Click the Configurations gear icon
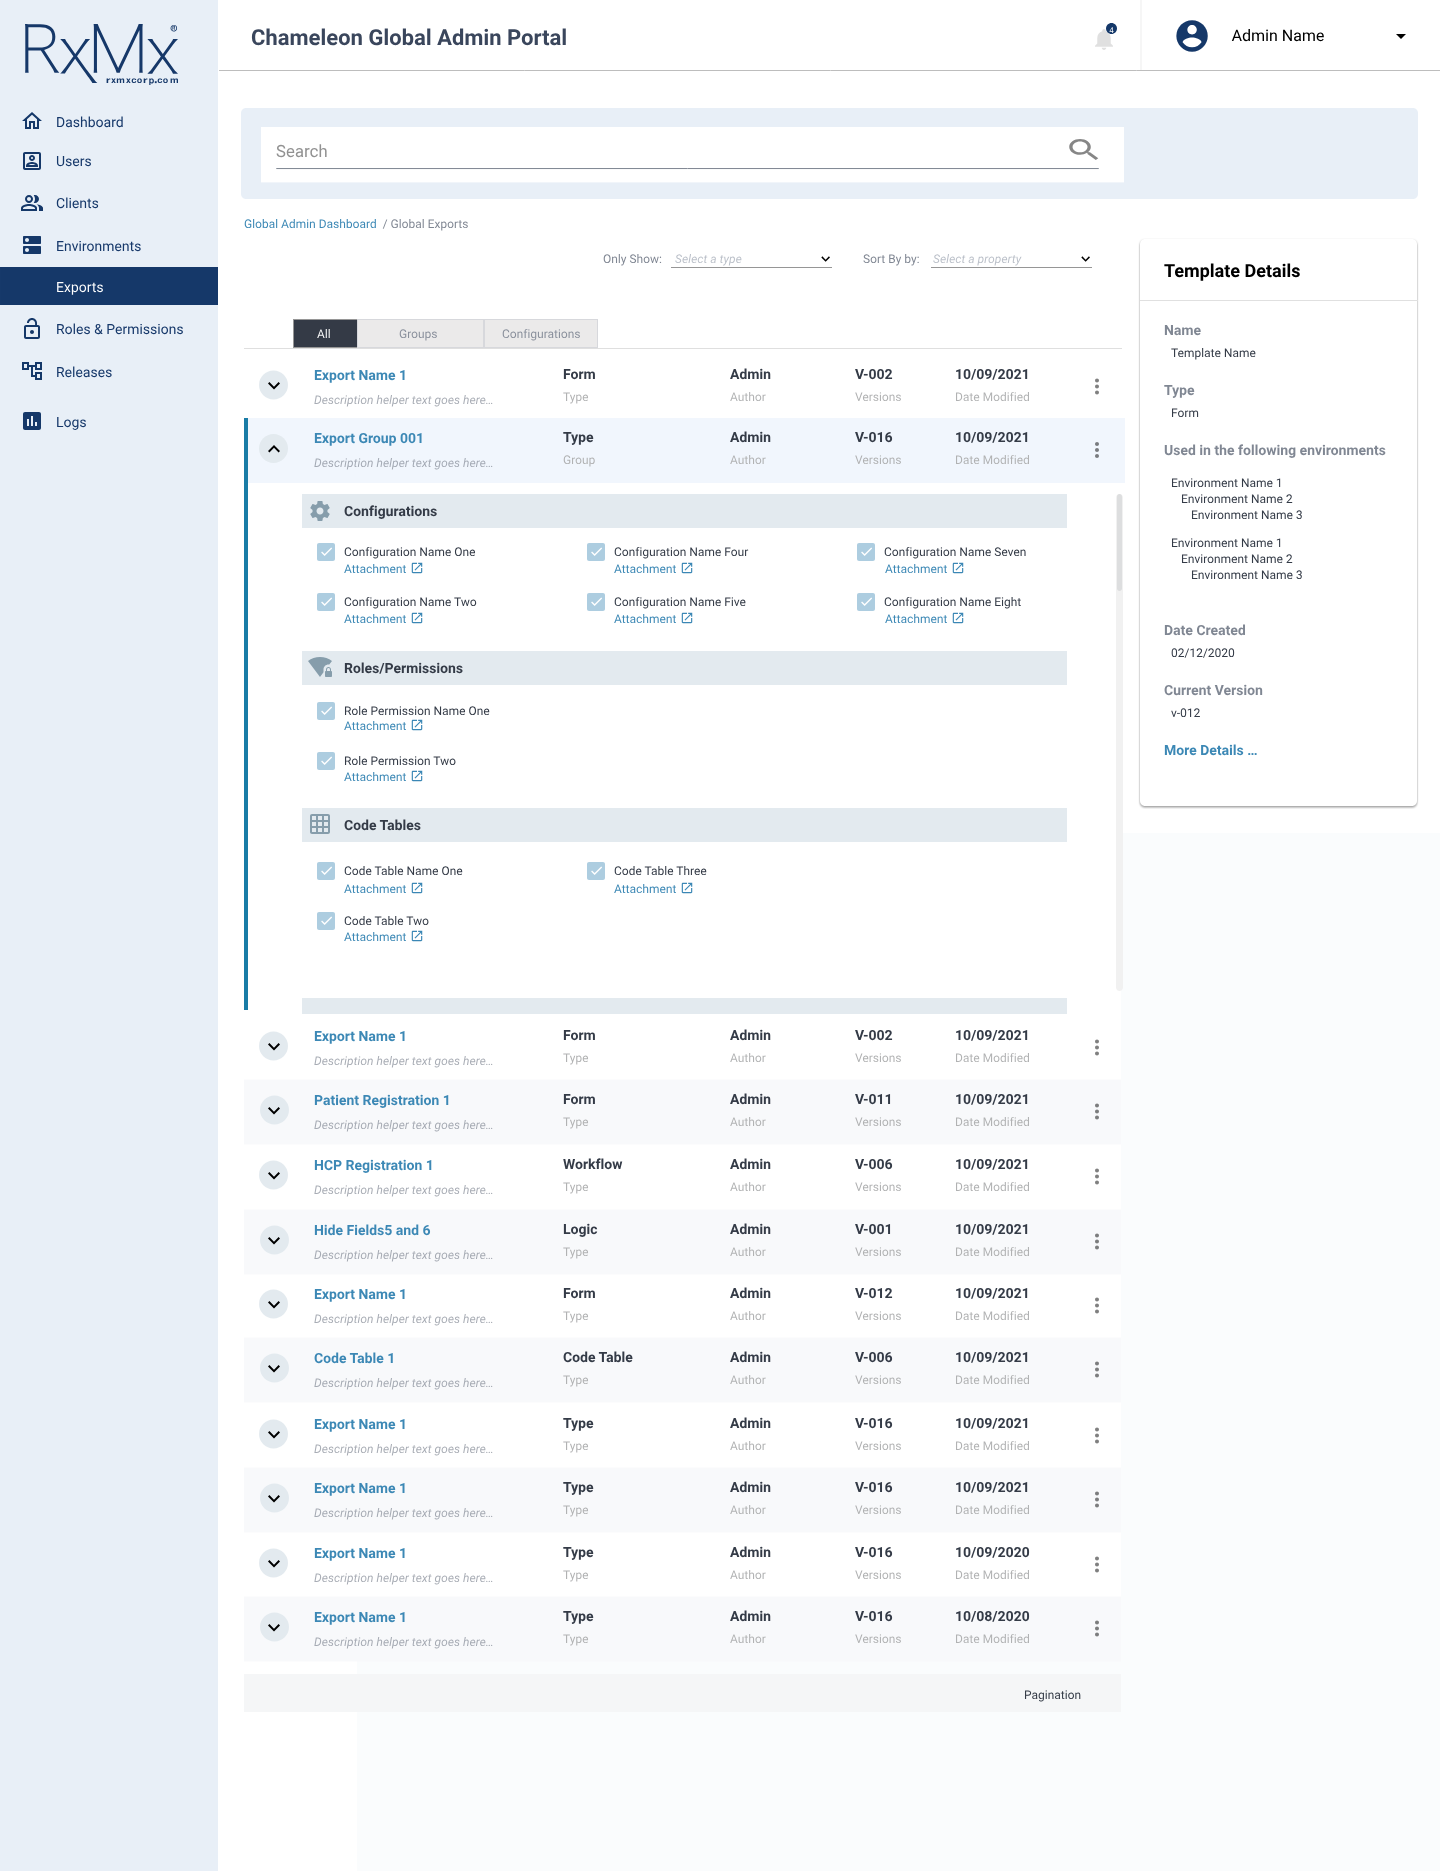The image size is (1440, 1871). coord(320,511)
